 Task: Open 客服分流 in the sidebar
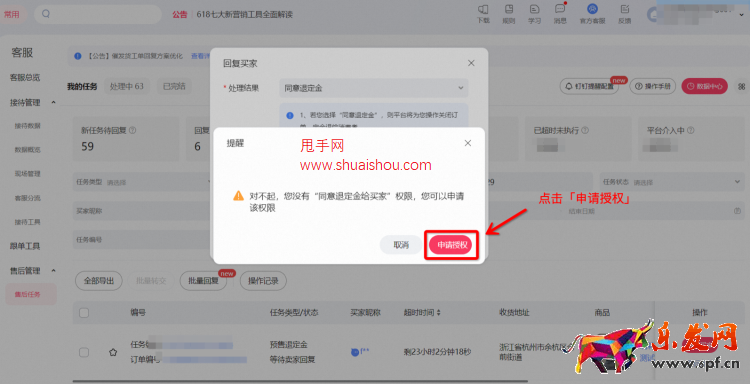pyautogui.click(x=27, y=197)
